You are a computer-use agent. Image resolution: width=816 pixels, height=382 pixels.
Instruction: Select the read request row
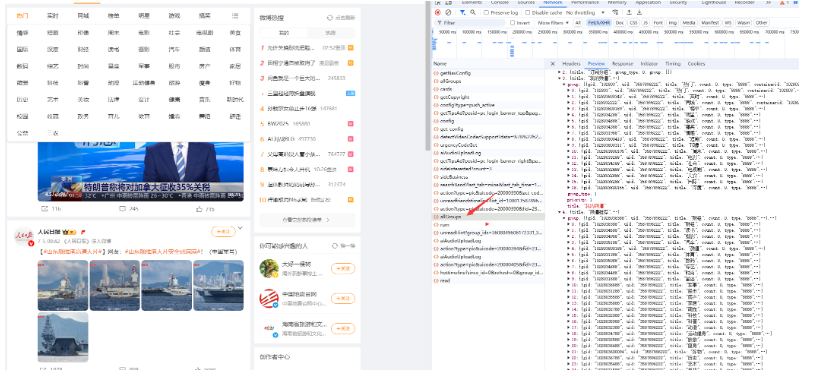(488, 281)
